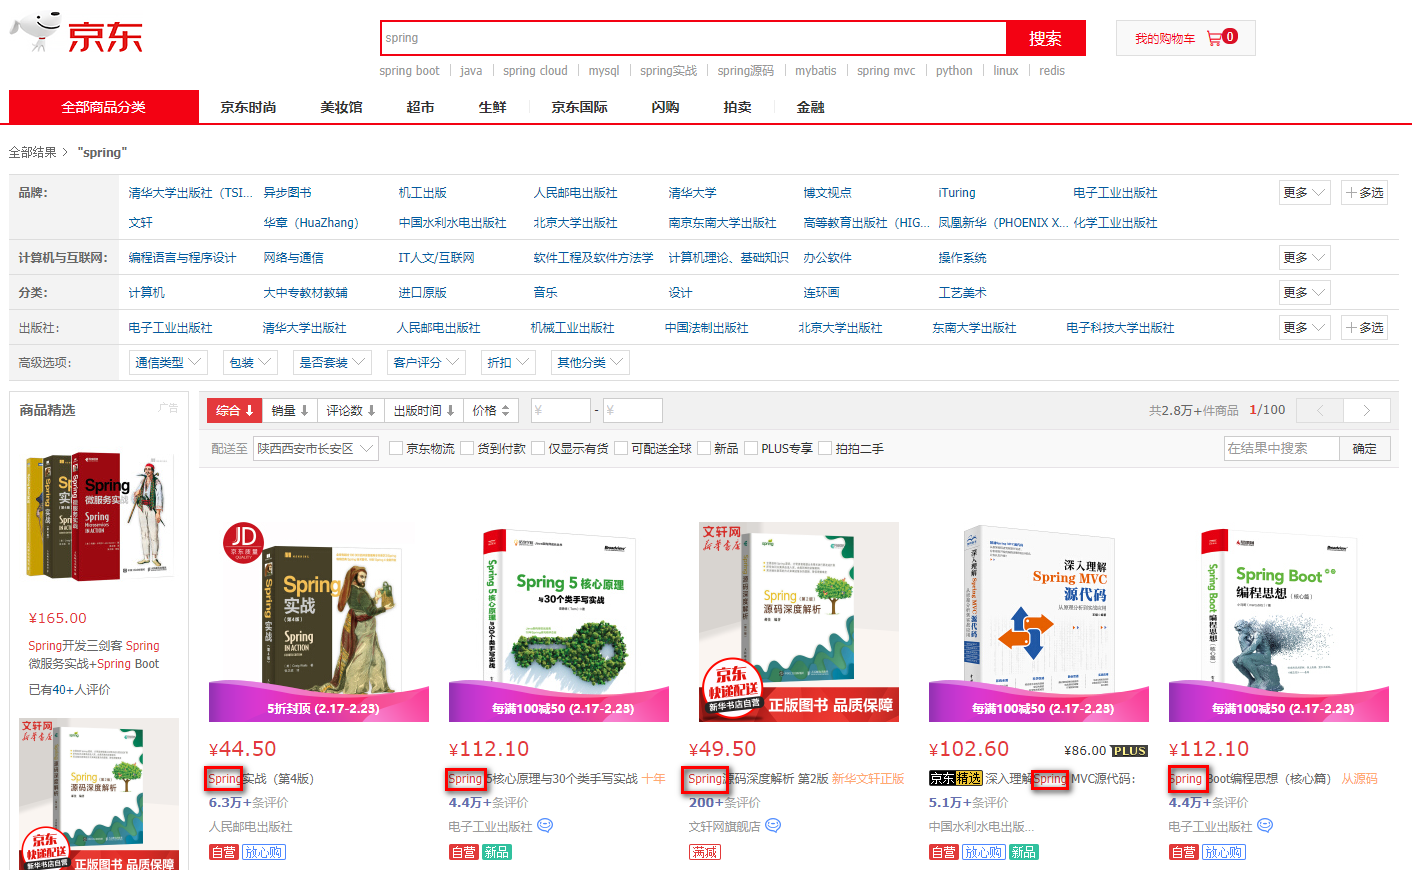Image resolution: width=1412 pixels, height=870 pixels.
Task: Click spring boot suggested keyword
Action: point(409,71)
